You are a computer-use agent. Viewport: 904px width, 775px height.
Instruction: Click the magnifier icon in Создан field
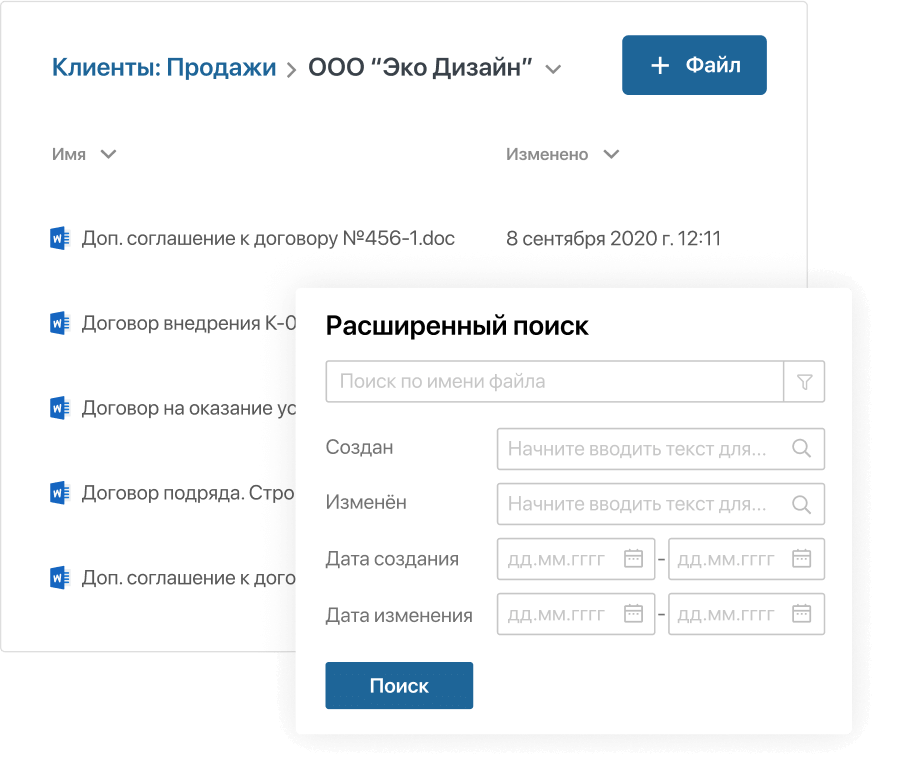click(801, 449)
